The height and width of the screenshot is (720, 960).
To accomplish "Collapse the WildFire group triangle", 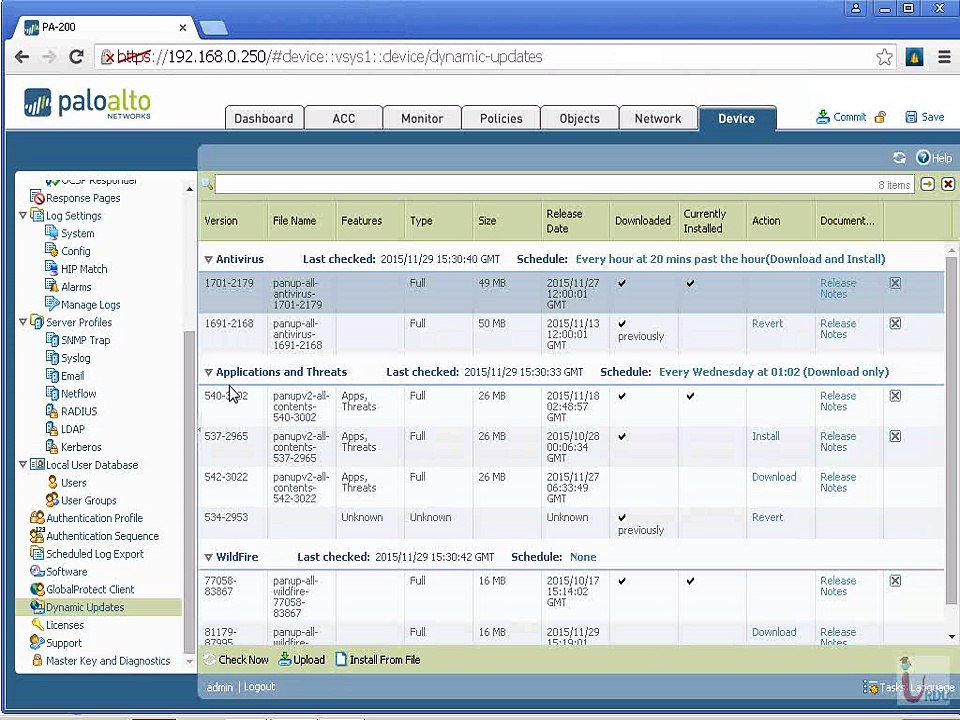I will (x=208, y=557).
